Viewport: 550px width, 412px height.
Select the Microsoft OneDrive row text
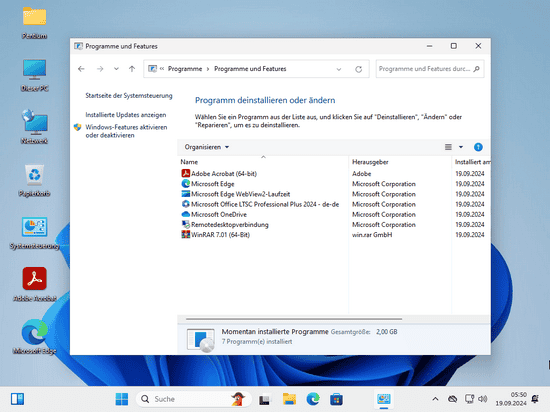coord(219,214)
